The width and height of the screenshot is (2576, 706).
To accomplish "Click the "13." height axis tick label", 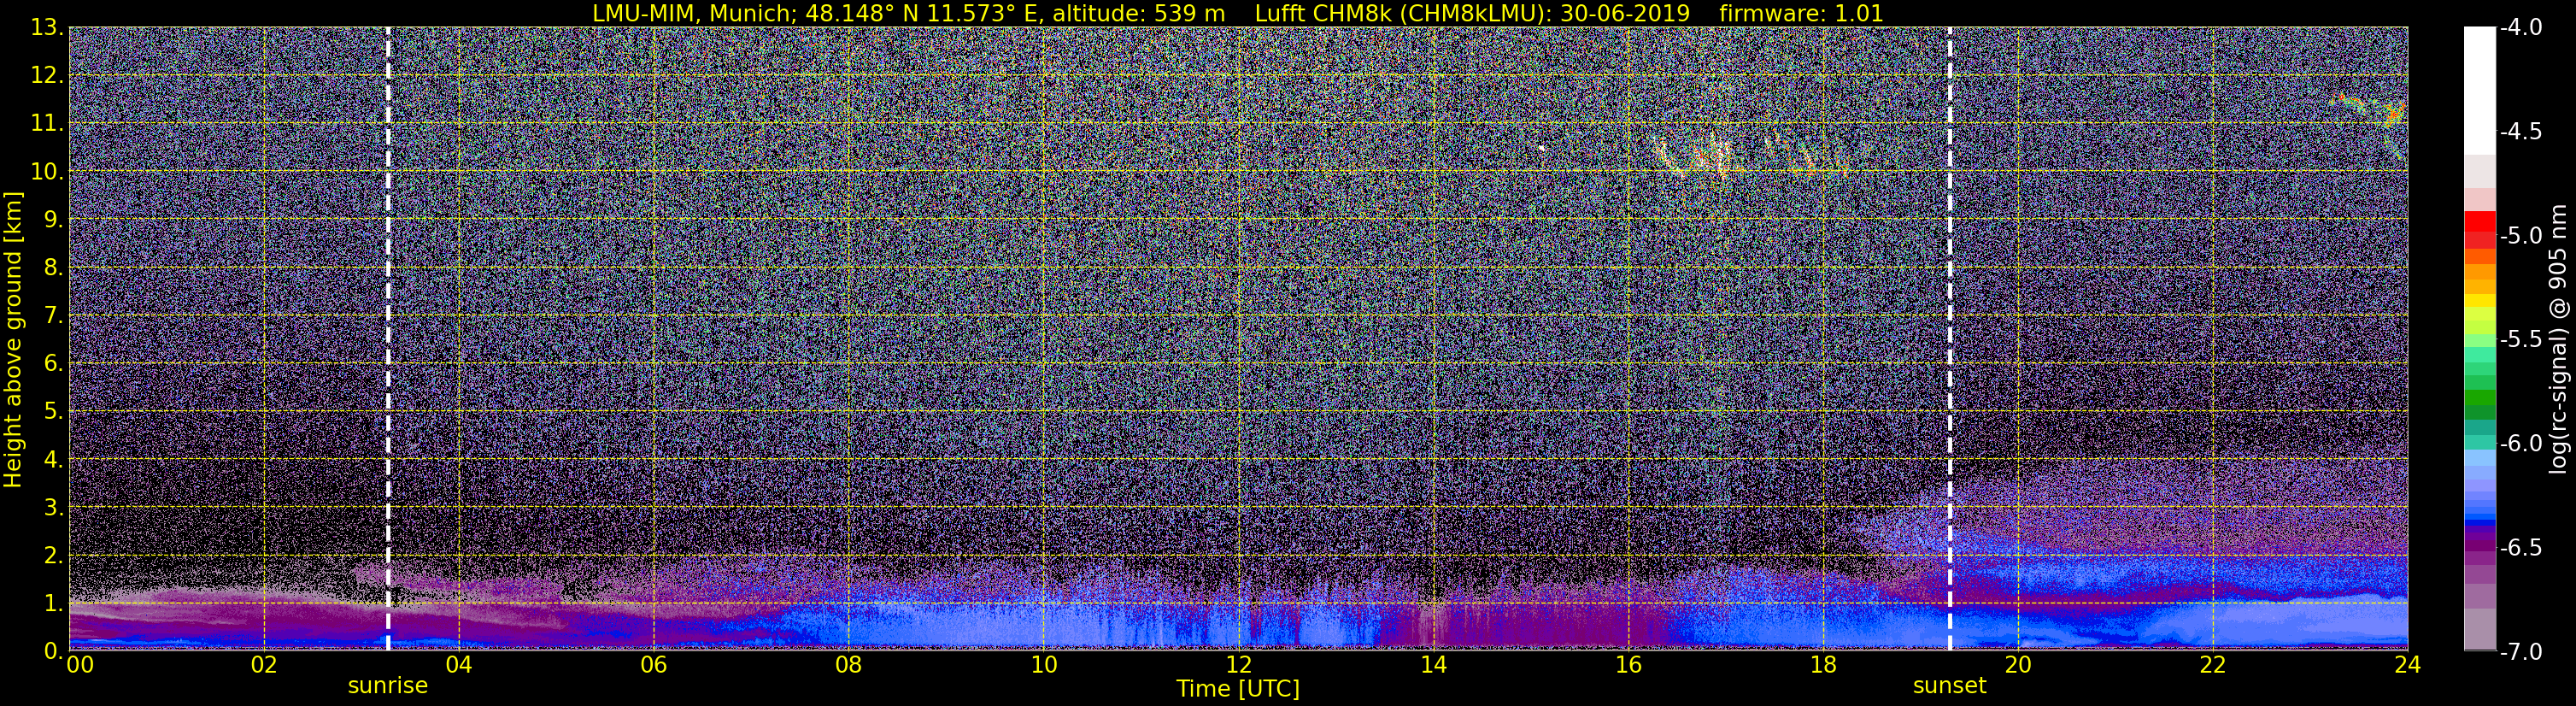I will [x=47, y=28].
